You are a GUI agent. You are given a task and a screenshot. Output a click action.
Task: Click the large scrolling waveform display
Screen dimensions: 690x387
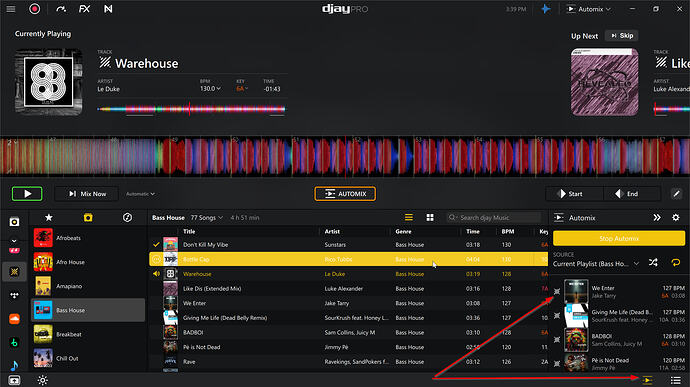[x=345, y=156]
